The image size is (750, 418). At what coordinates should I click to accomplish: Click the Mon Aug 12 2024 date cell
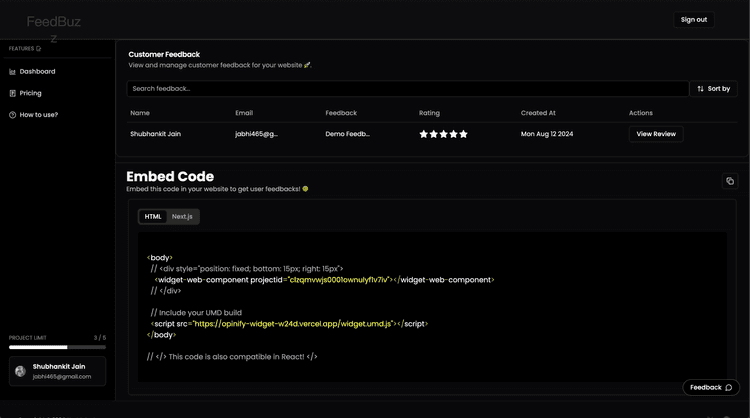click(x=547, y=134)
